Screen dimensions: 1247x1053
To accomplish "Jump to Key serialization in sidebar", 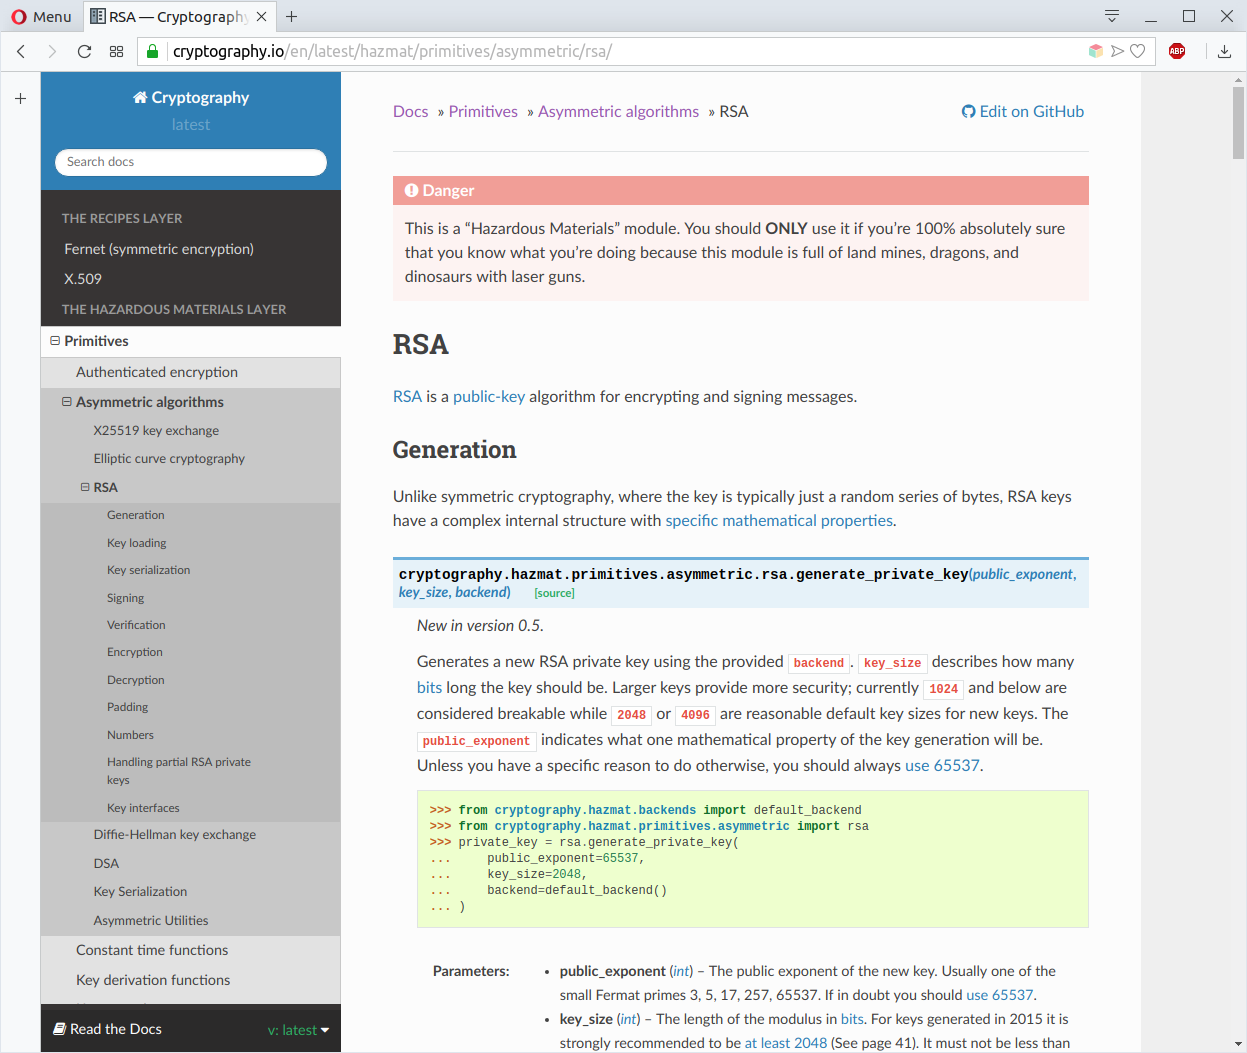I will tap(149, 570).
